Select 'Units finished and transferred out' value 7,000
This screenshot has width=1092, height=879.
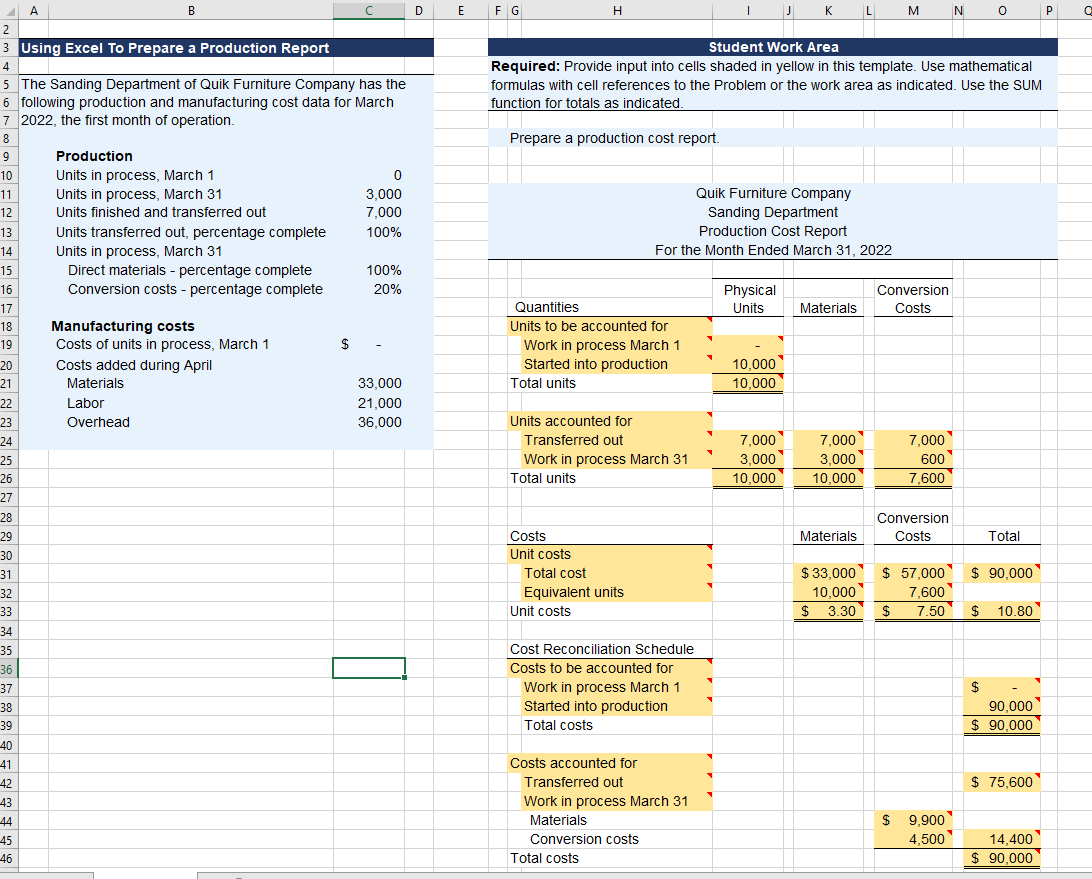(368, 212)
